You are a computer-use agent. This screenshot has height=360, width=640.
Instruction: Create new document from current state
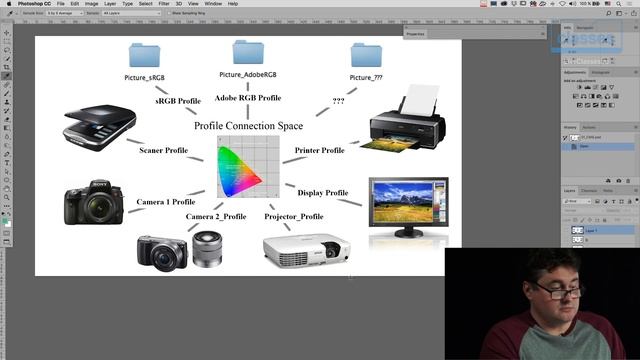[x=608, y=180]
